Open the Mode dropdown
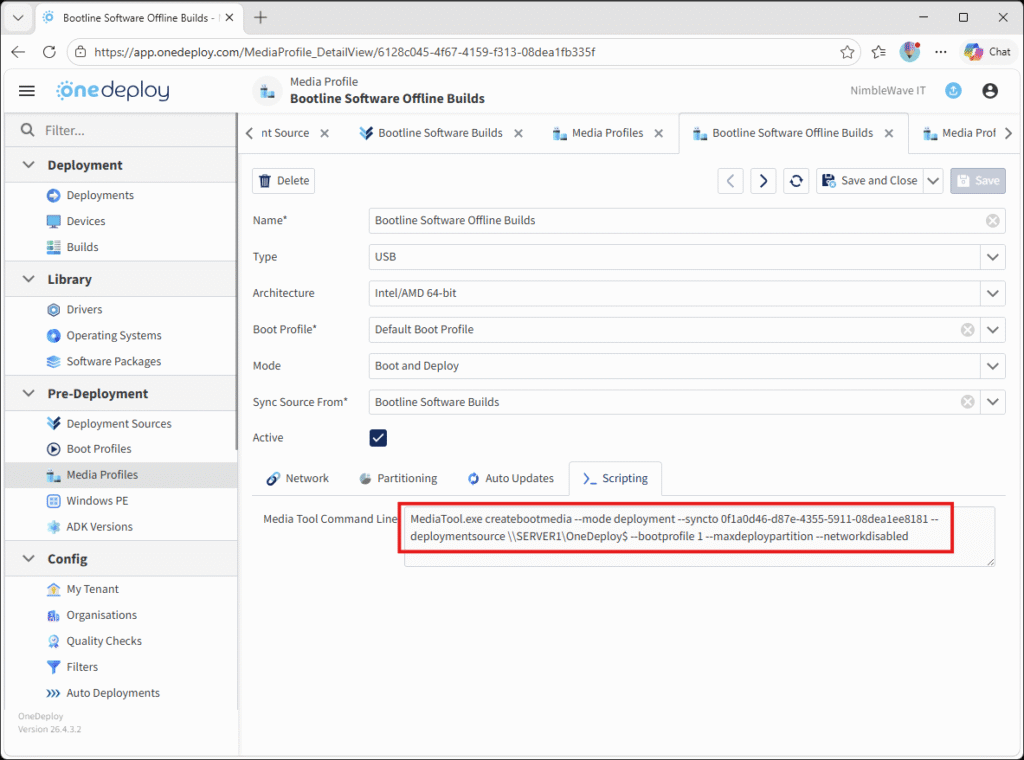Viewport: 1024px width, 760px height. pos(993,366)
